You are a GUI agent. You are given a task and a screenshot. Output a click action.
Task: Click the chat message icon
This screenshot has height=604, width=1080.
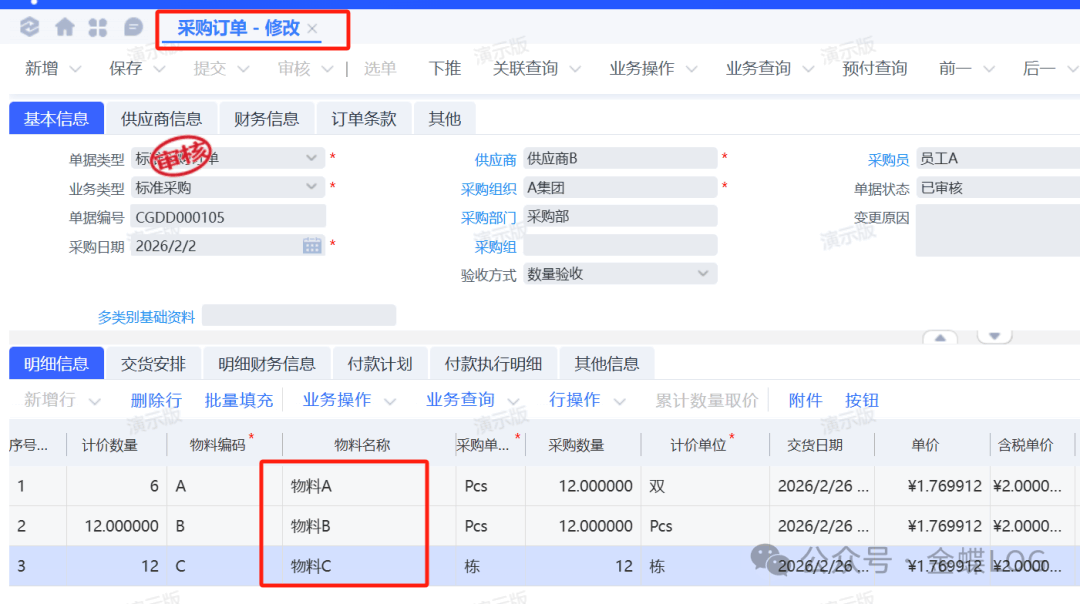pyautogui.click(x=132, y=27)
